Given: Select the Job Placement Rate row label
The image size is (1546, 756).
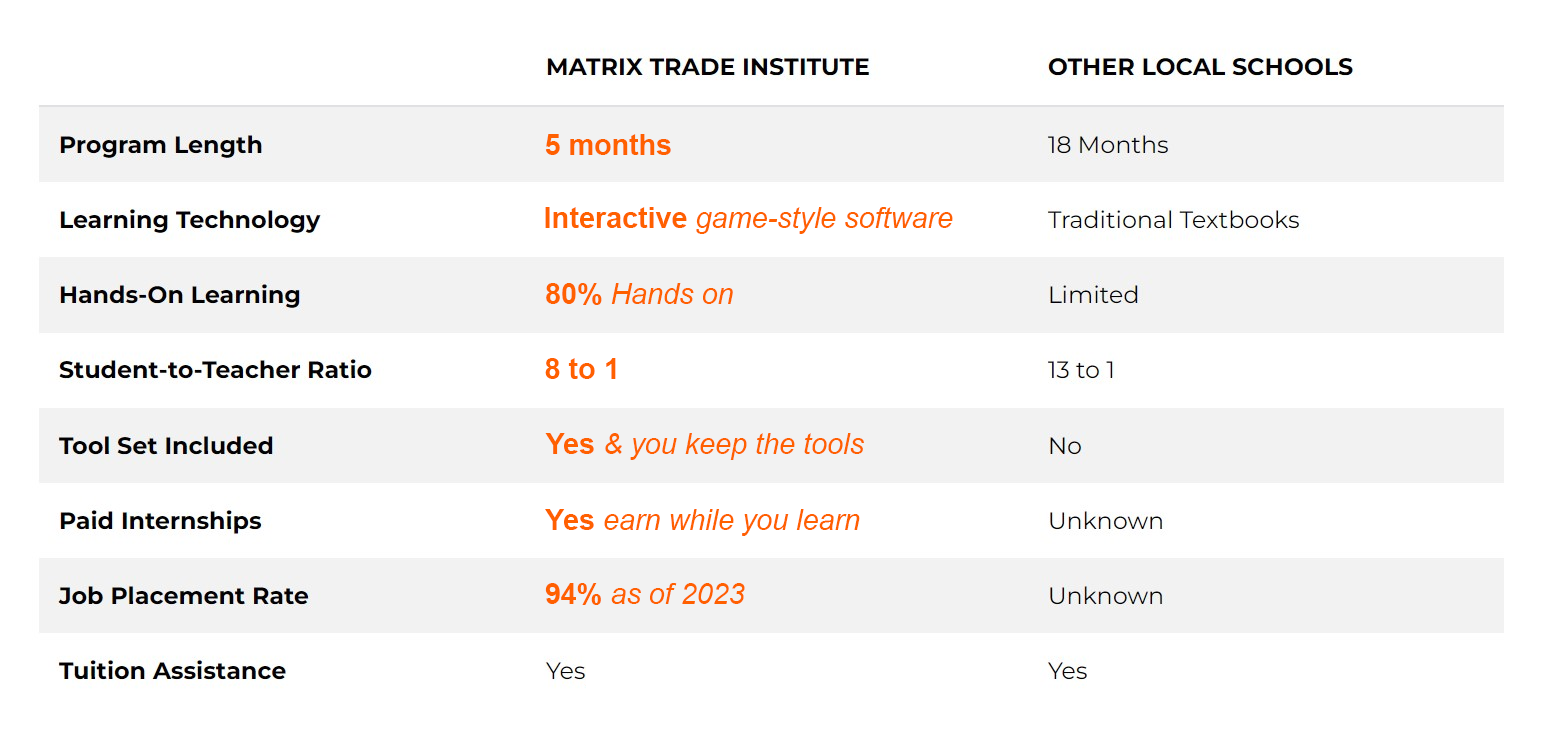Looking at the screenshot, I should click(x=183, y=596).
